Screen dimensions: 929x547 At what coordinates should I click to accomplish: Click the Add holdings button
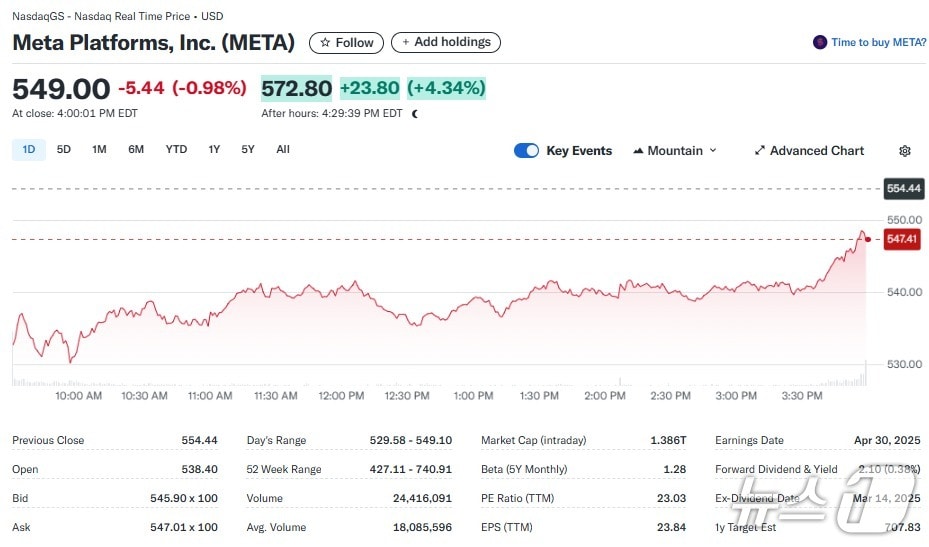[x=445, y=43]
